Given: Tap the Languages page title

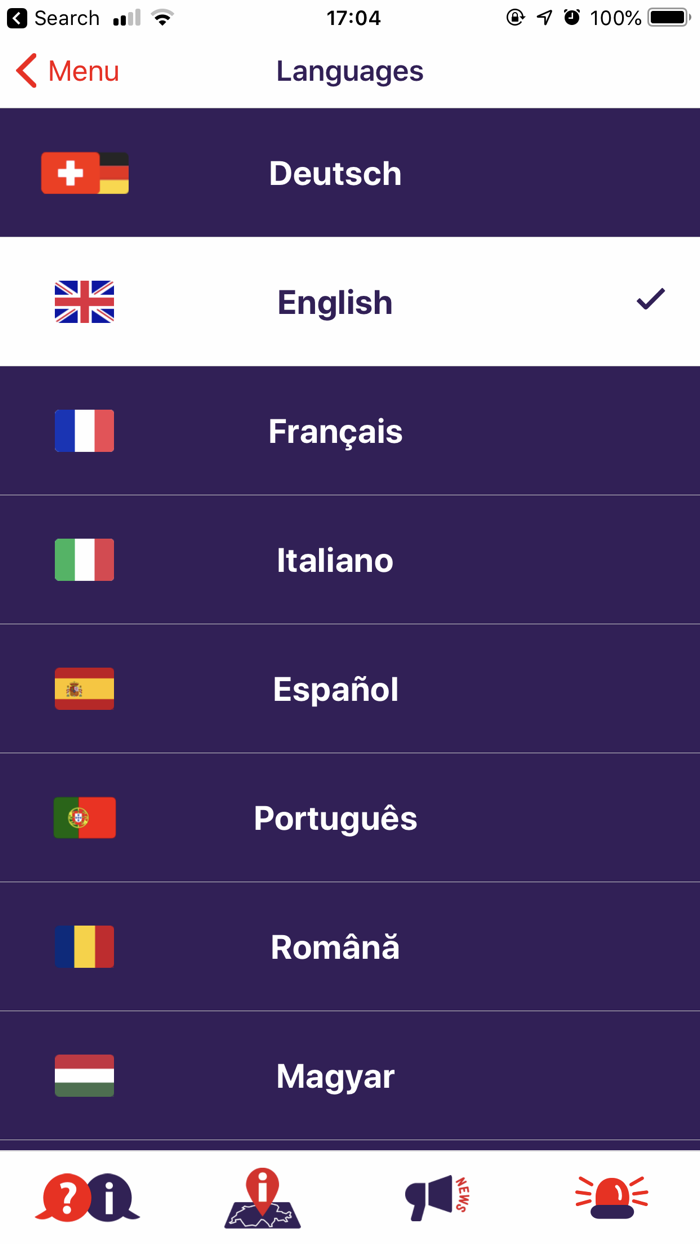Looking at the screenshot, I should tap(350, 71).
